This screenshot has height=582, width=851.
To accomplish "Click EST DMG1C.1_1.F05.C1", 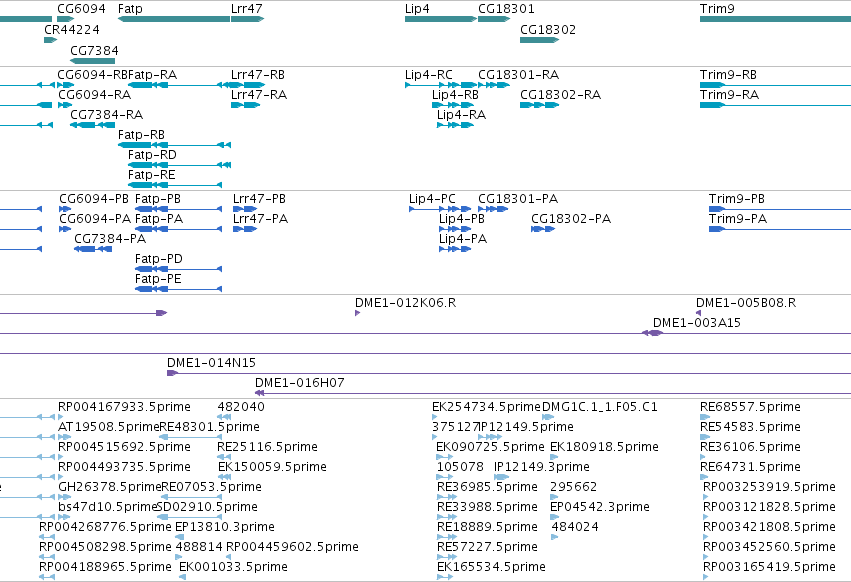I will coord(600,407).
